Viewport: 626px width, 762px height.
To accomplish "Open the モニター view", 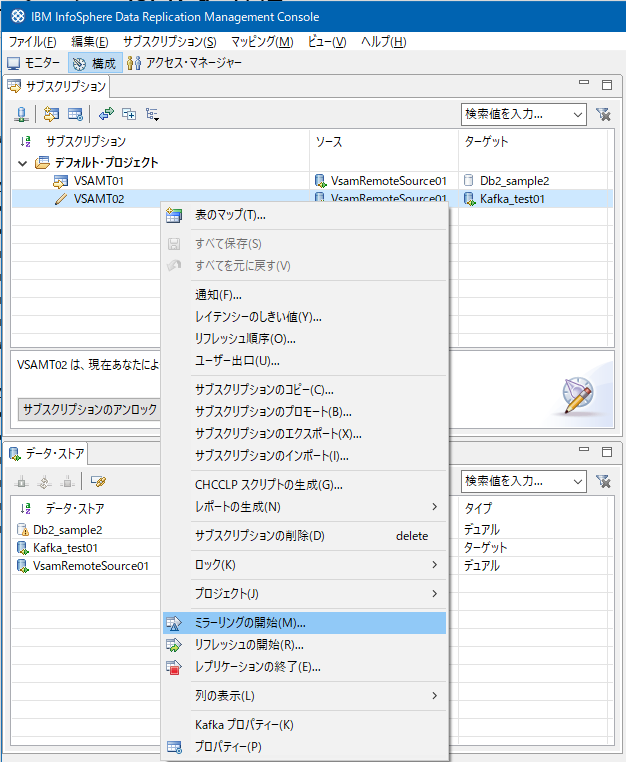I will tap(34, 63).
